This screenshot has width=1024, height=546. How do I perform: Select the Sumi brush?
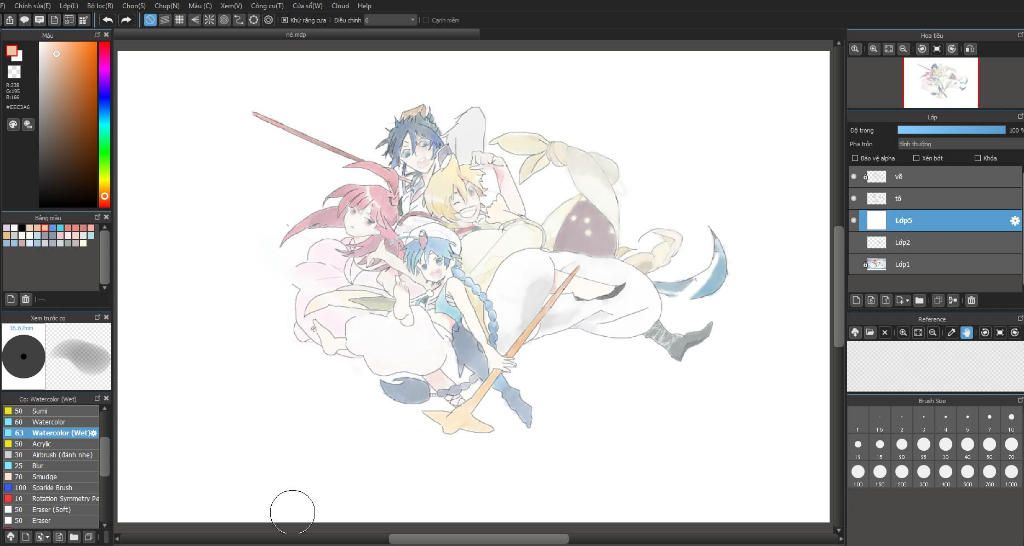[50, 411]
